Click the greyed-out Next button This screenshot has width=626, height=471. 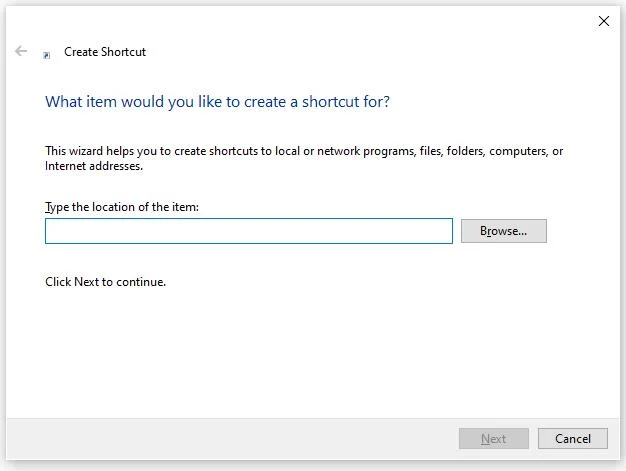click(x=493, y=438)
